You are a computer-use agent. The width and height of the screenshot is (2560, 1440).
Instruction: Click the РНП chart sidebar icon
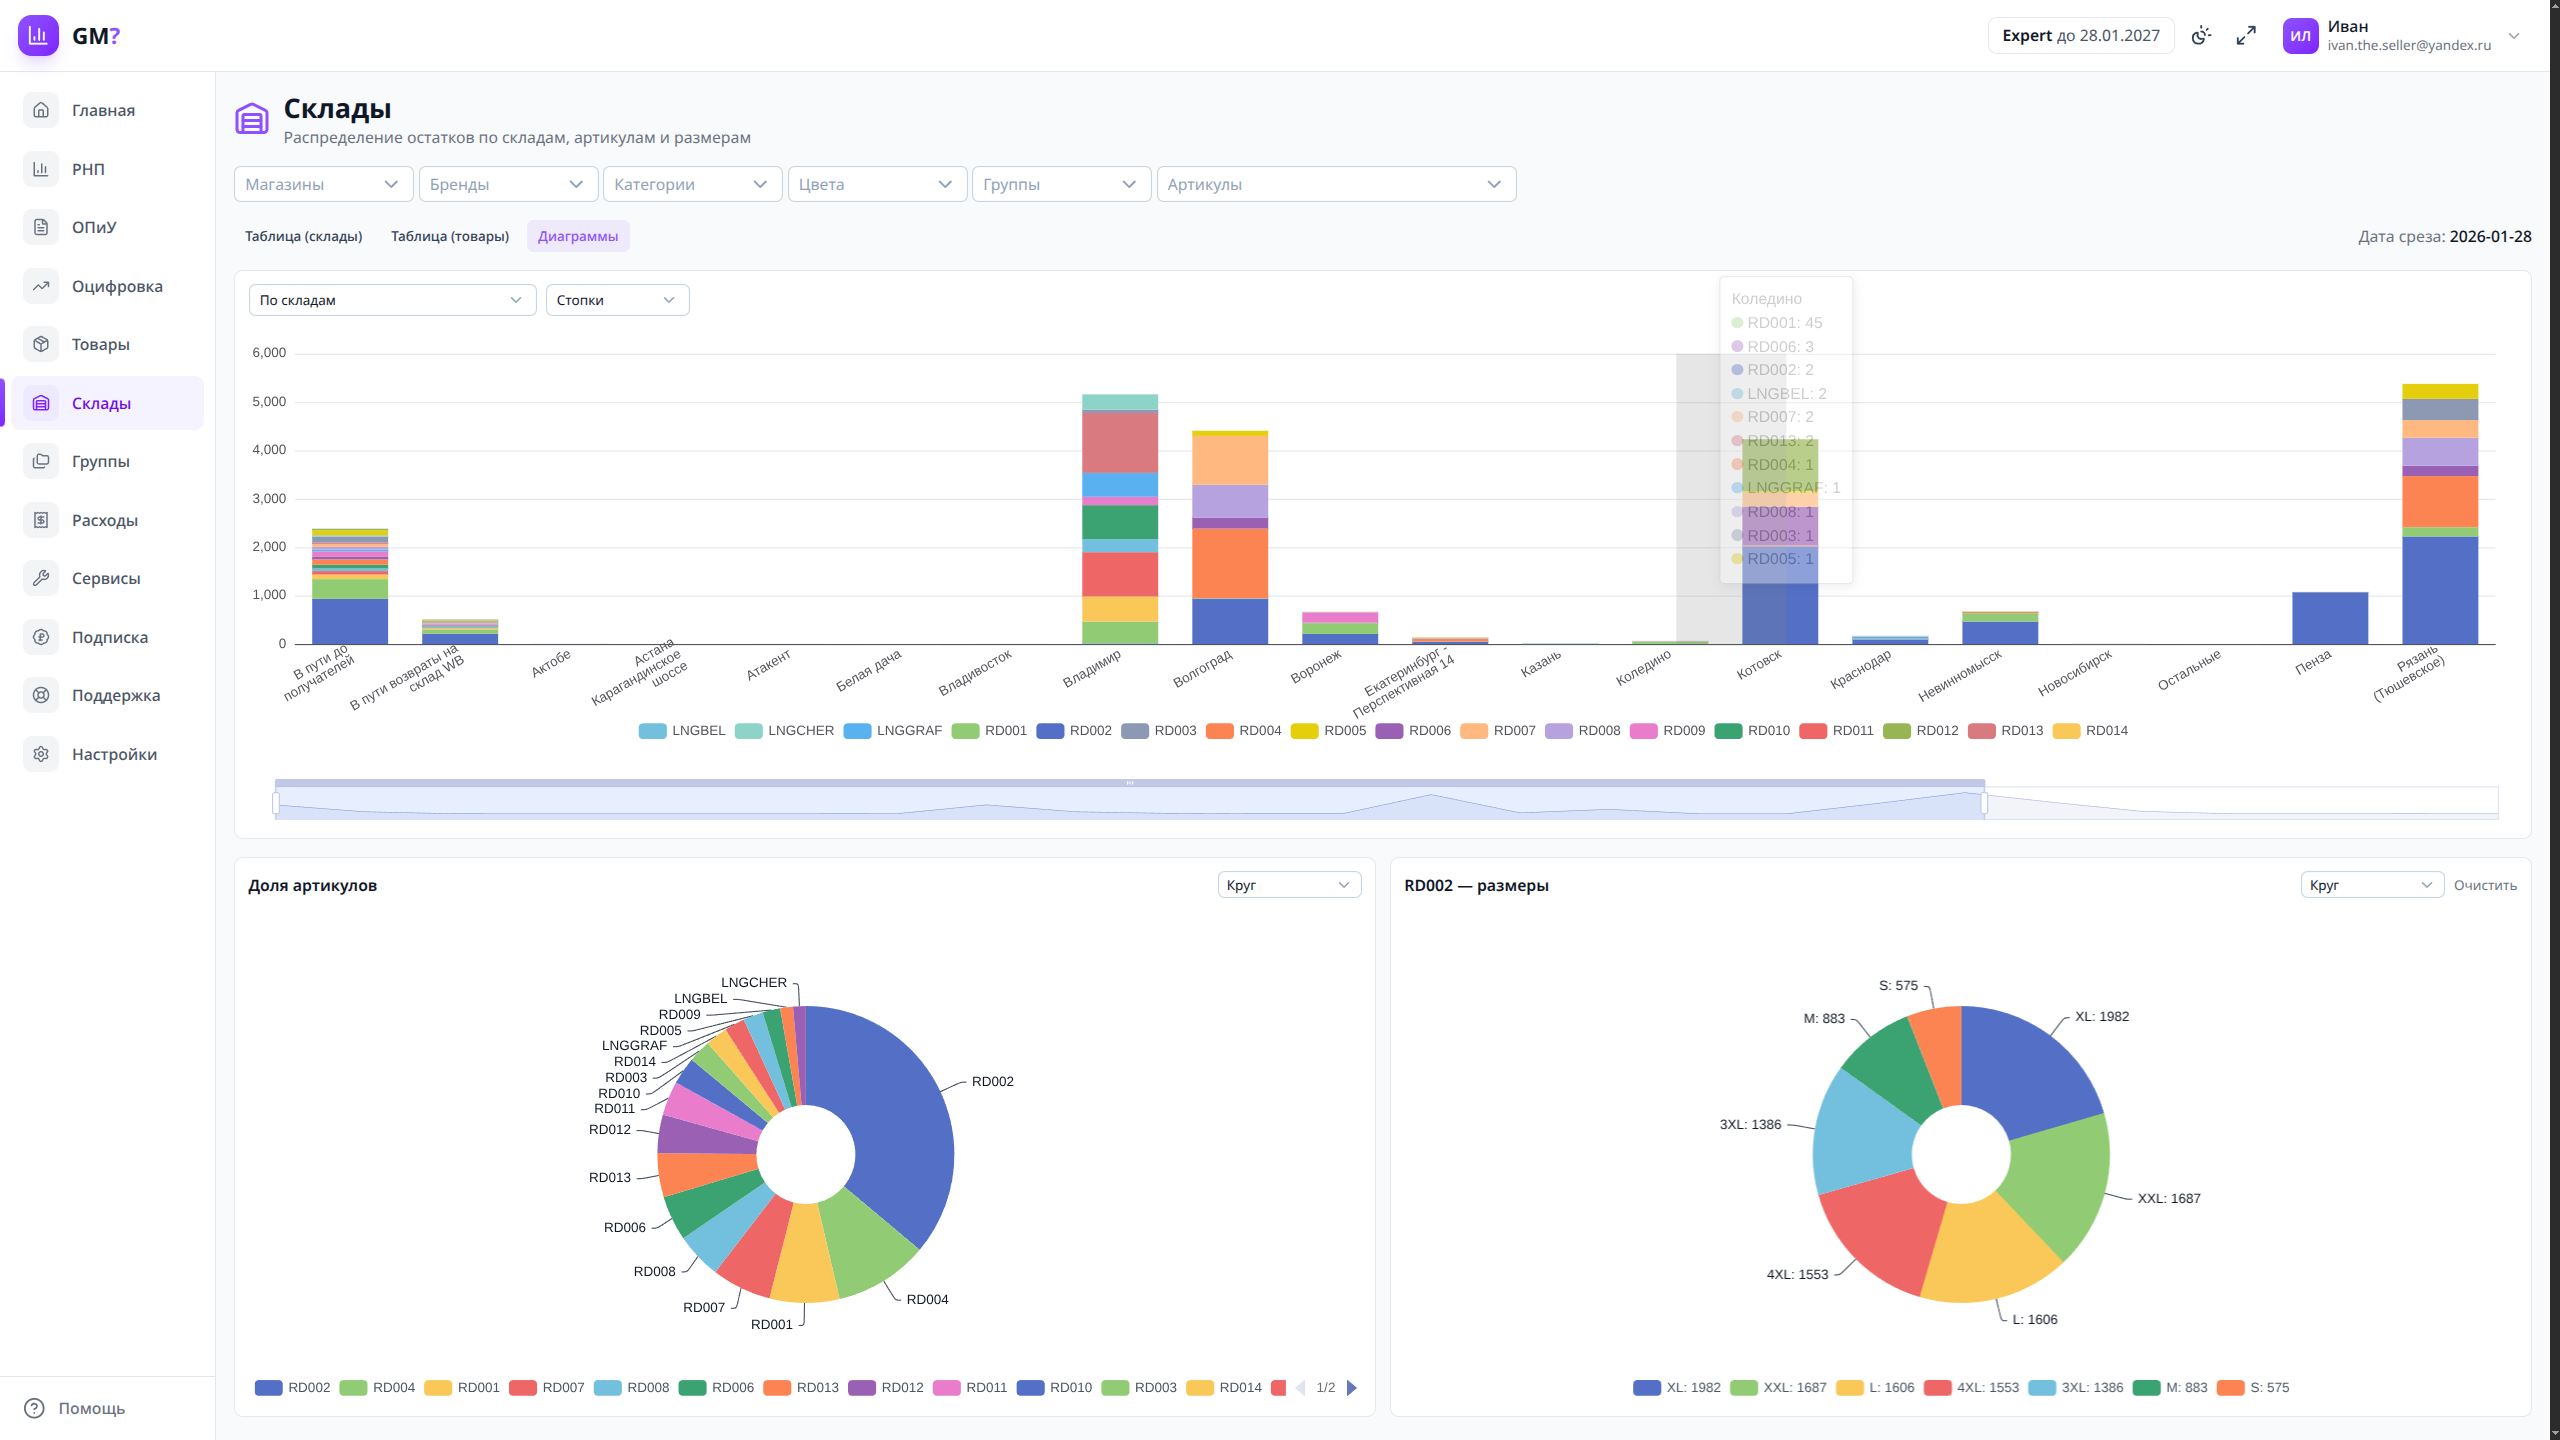click(41, 169)
